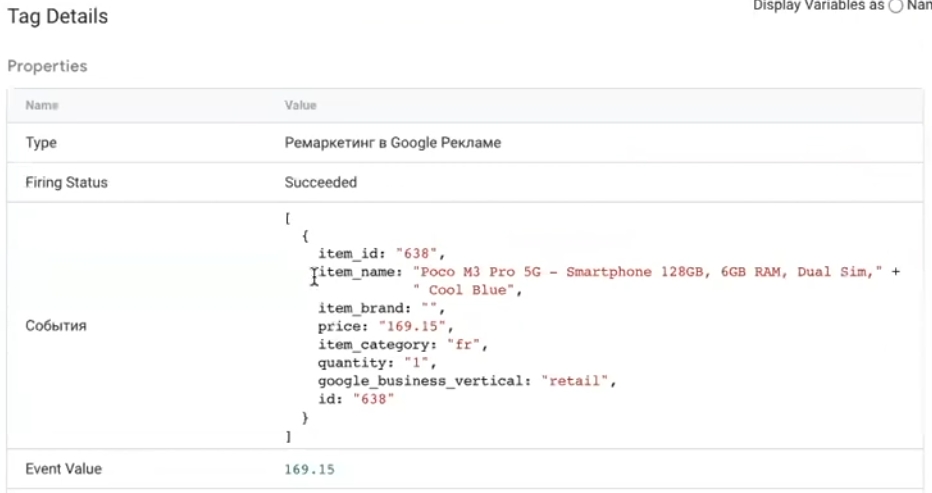Click the price "169.15" line
This screenshot has height=493, width=932.
point(385,326)
